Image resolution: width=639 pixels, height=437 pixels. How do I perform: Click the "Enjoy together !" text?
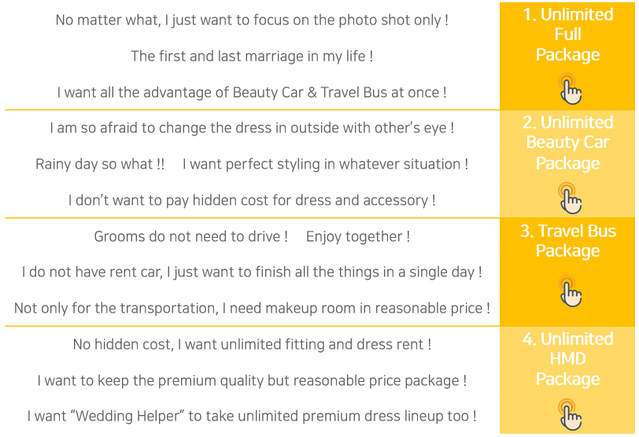pos(357,237)
